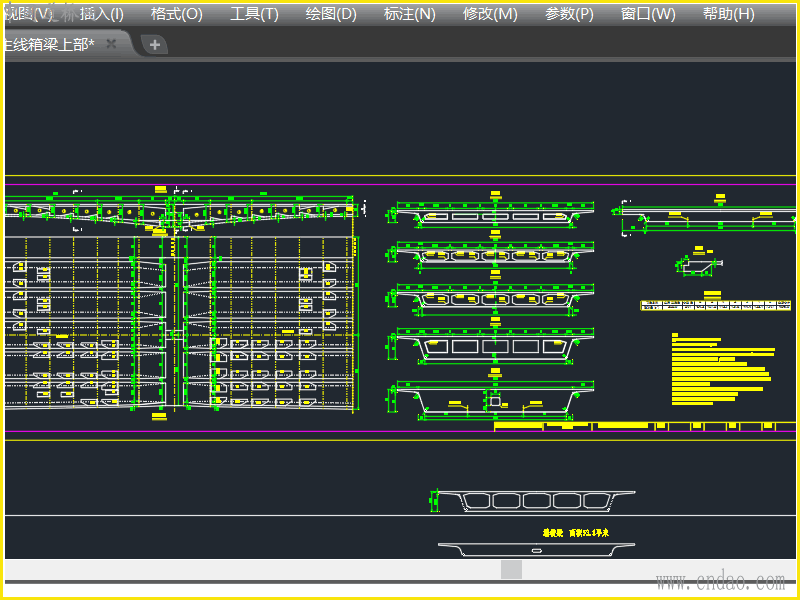Click the 工具(T) menu
Screen dimensions: 800x600
coord(254,14)
